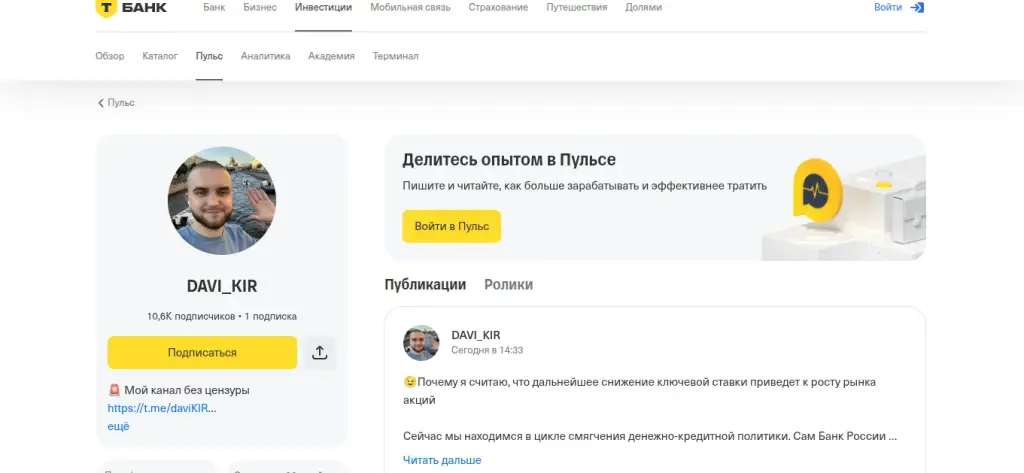Viewport: 1024px width, 473px height.
Task: Click the Пульс breadcrumb back link
Action: (121, 103)
